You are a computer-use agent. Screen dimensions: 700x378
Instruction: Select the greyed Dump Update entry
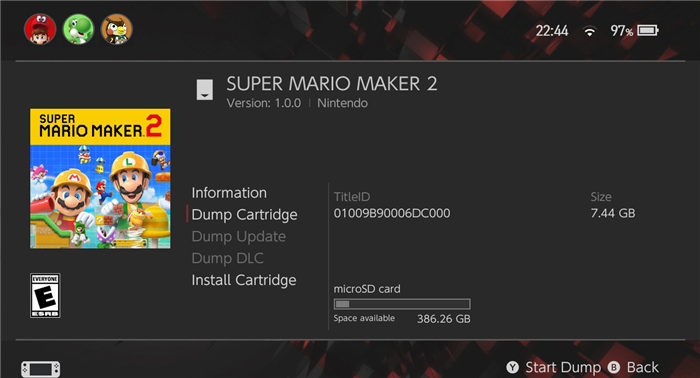click(239, 237)
